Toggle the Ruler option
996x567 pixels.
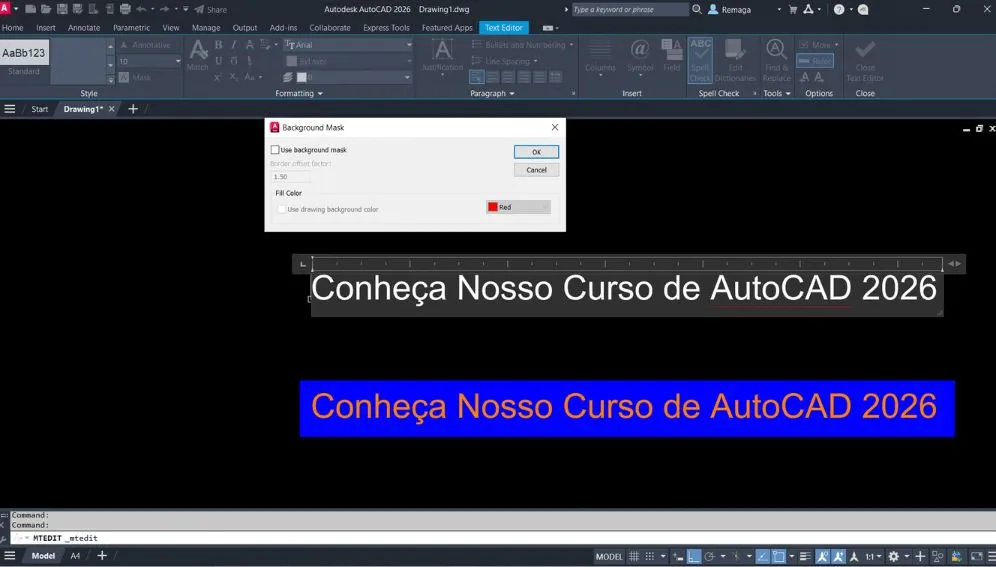(815, 61)
